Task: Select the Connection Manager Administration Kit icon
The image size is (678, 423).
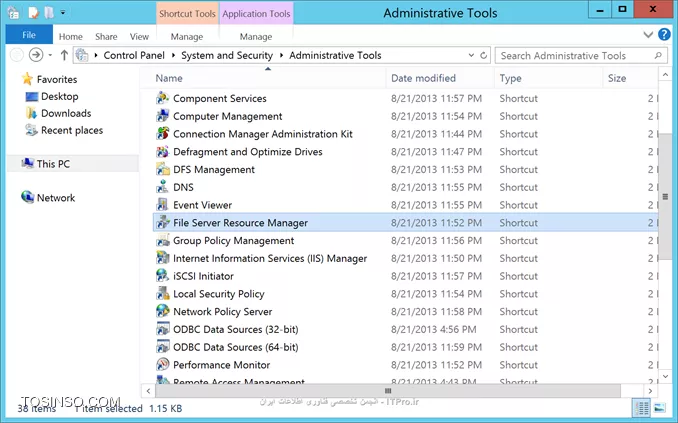Action: [x=163, y=134]
